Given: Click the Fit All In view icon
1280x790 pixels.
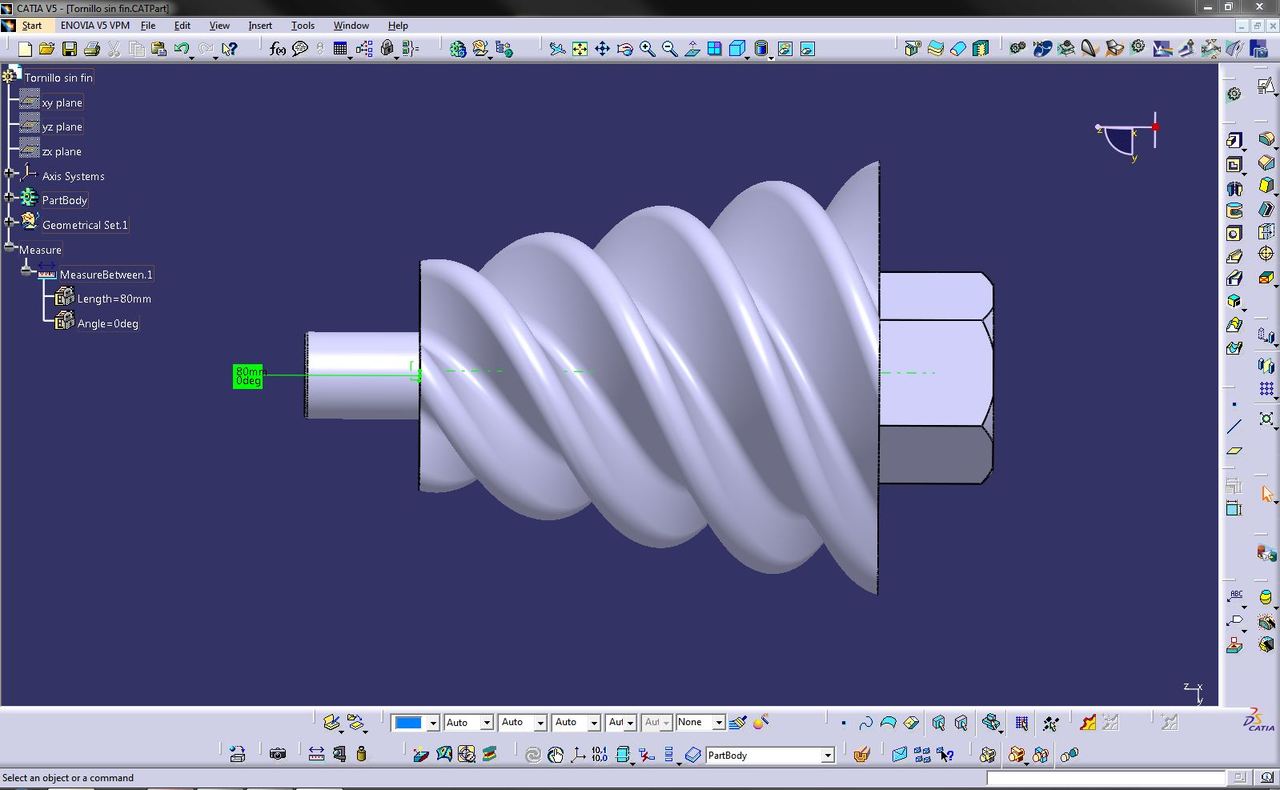Looking at the screenshot, I should (x=580, y=48).
